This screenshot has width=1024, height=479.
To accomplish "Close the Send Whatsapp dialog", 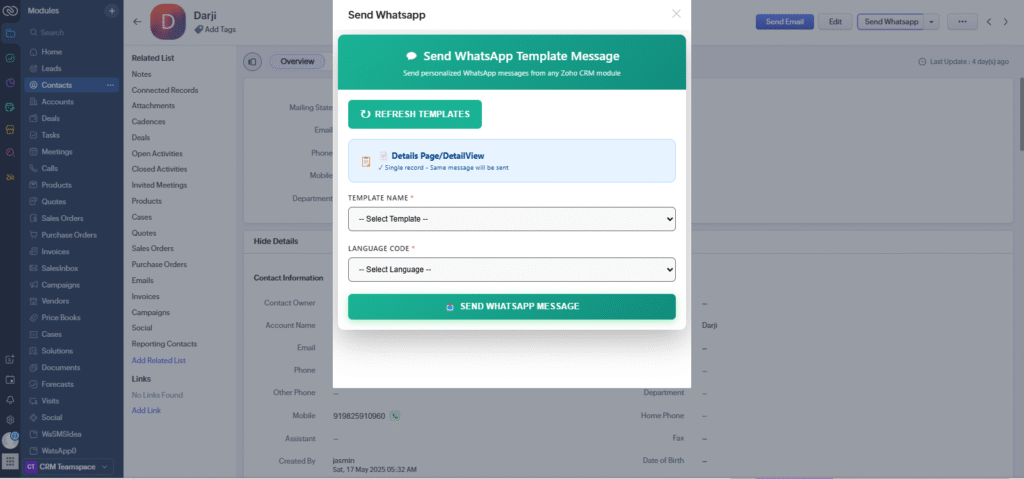I will [x=676, y=14].
